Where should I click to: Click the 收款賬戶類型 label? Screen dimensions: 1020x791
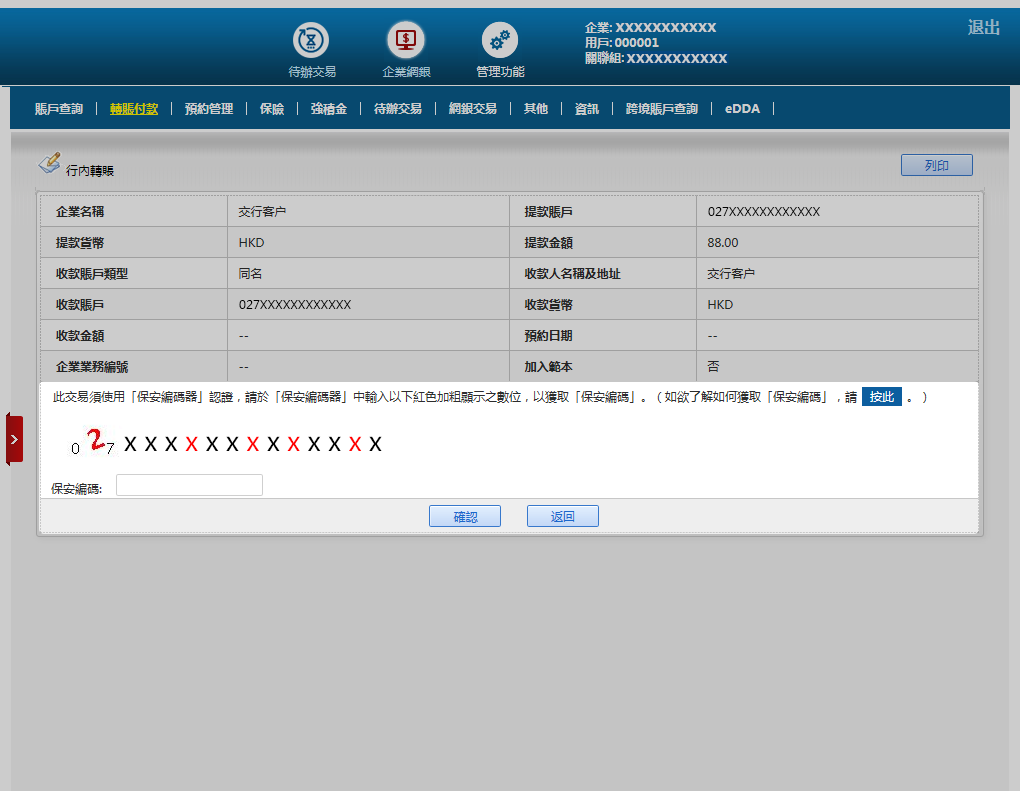point(92,274)
